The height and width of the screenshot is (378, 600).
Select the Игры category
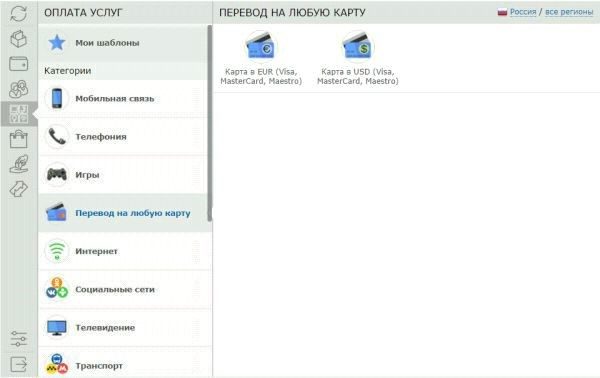point(123,175)
